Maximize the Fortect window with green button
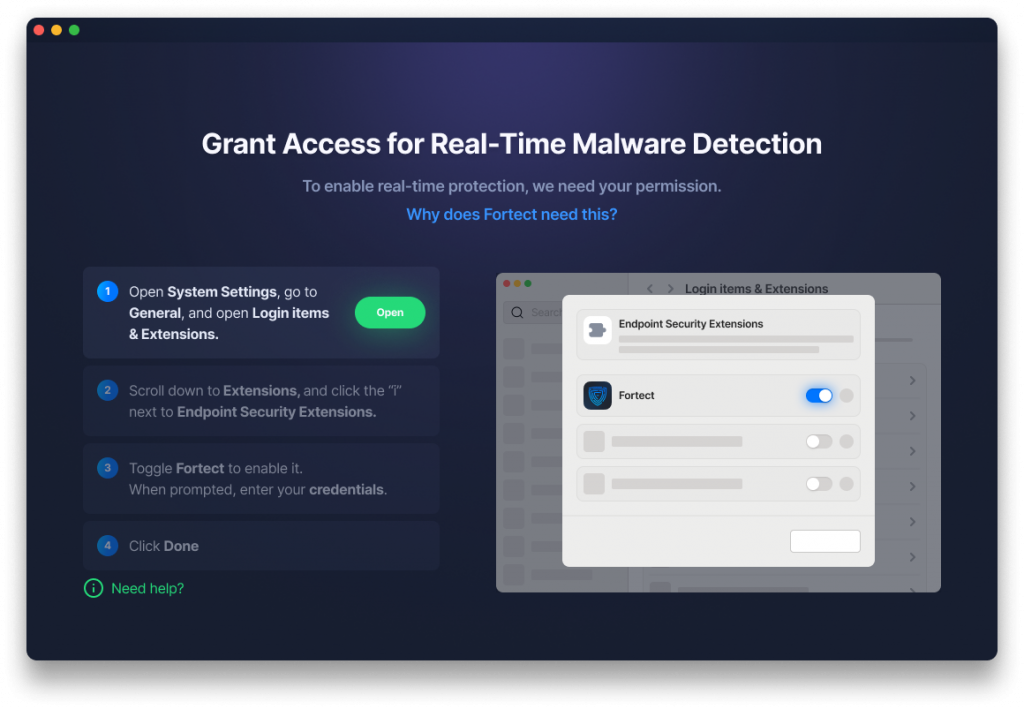This screenshot has width=1024, height=709. coord(74,30)
